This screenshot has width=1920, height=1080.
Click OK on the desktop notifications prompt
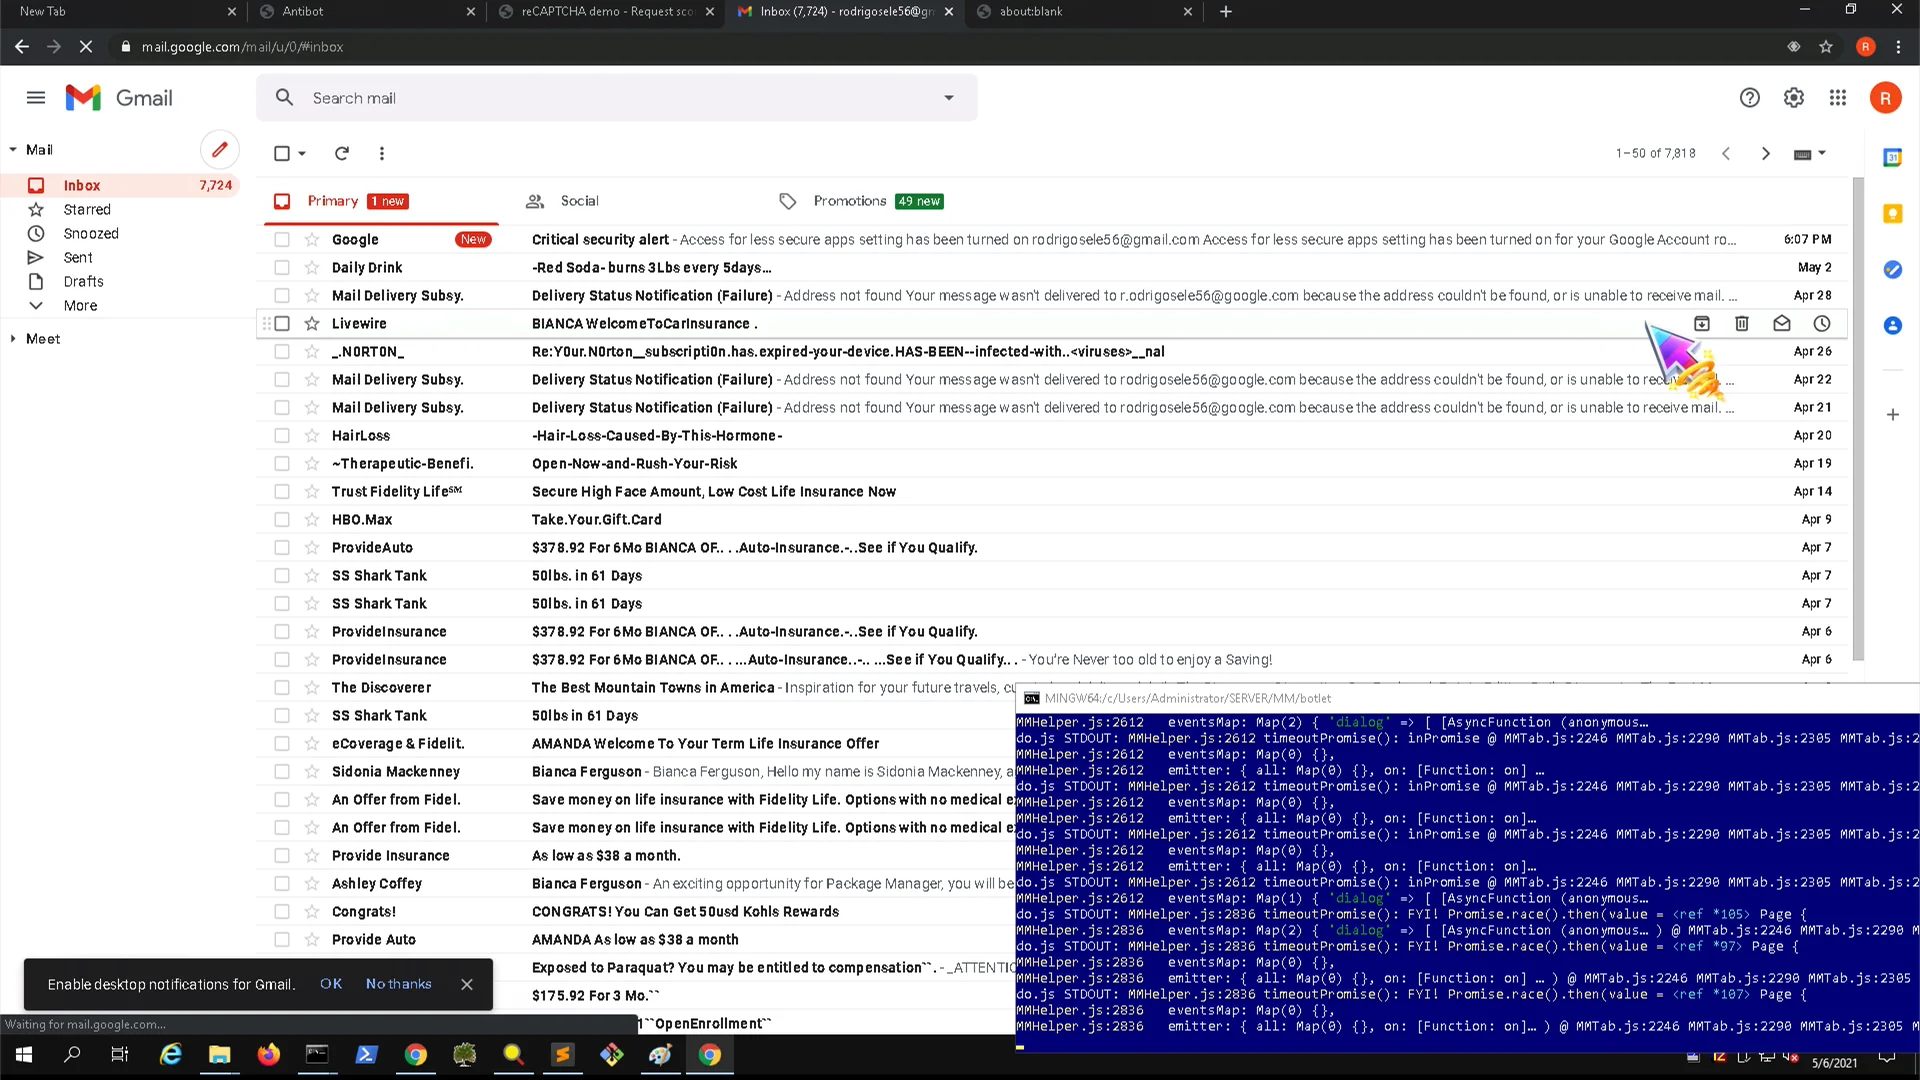point(331,984)
